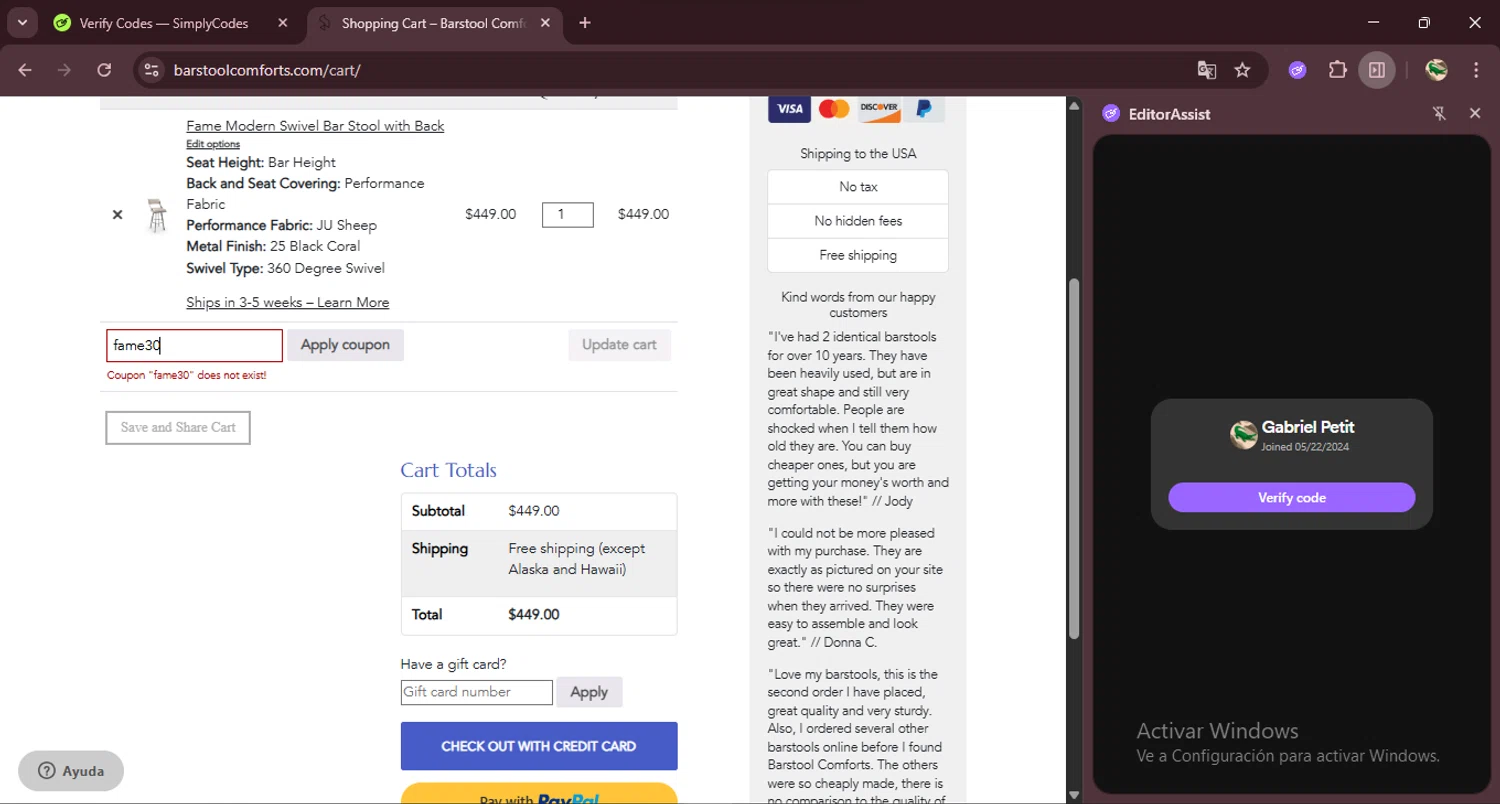Open Ships in 3-5 weeks Learn More link
The height and width of the screenshot is (804, 1500).
click(x=288, y=302)
